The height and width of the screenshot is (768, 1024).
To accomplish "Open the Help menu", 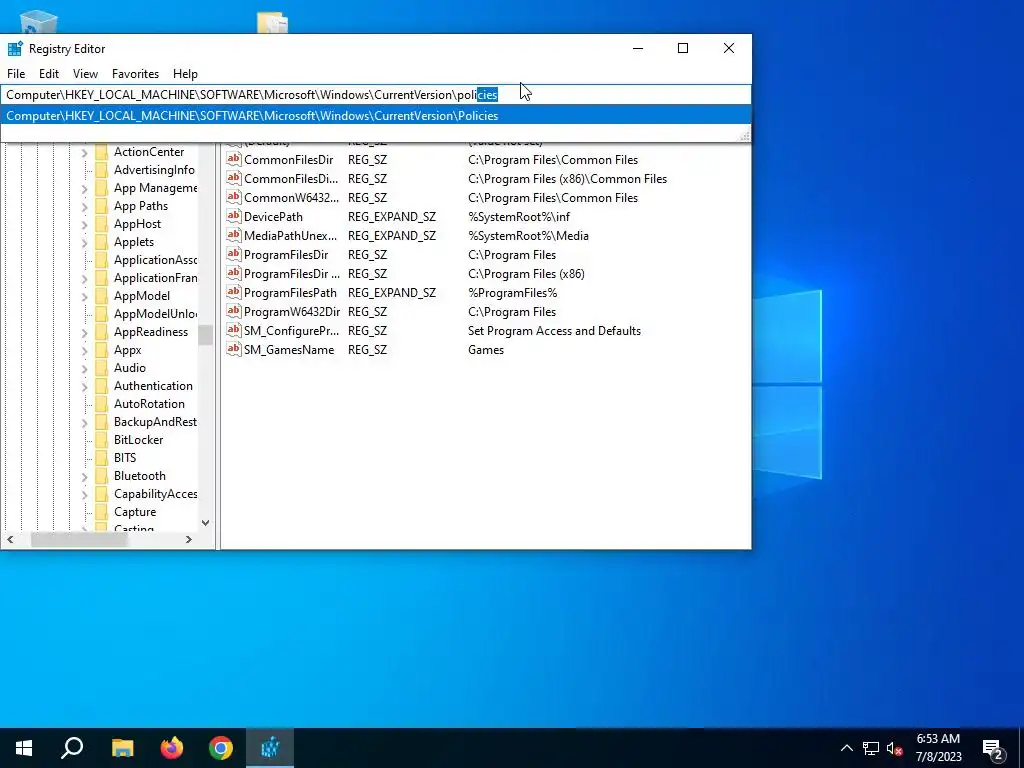I will pyautogui.click(x=185, y=74).
